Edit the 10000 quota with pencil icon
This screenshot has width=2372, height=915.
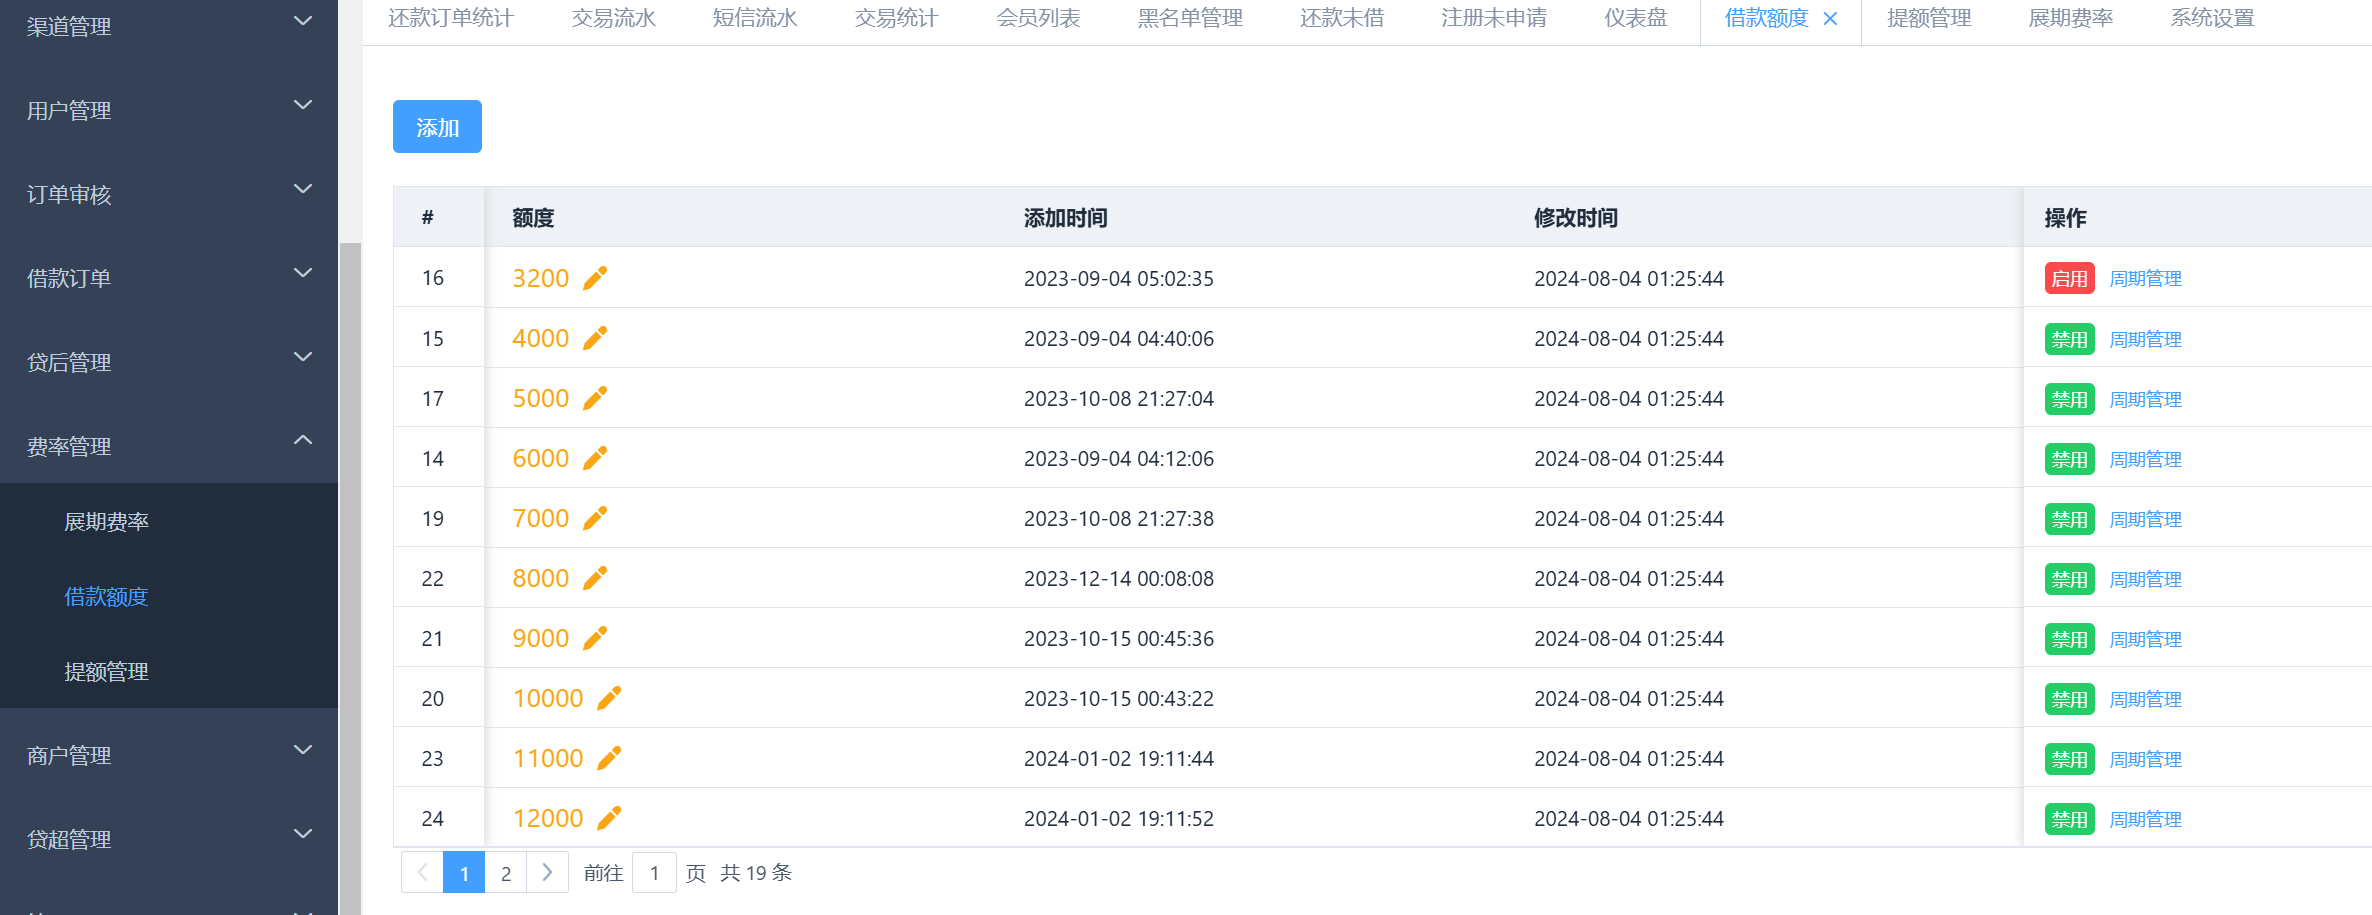point(609,698)
